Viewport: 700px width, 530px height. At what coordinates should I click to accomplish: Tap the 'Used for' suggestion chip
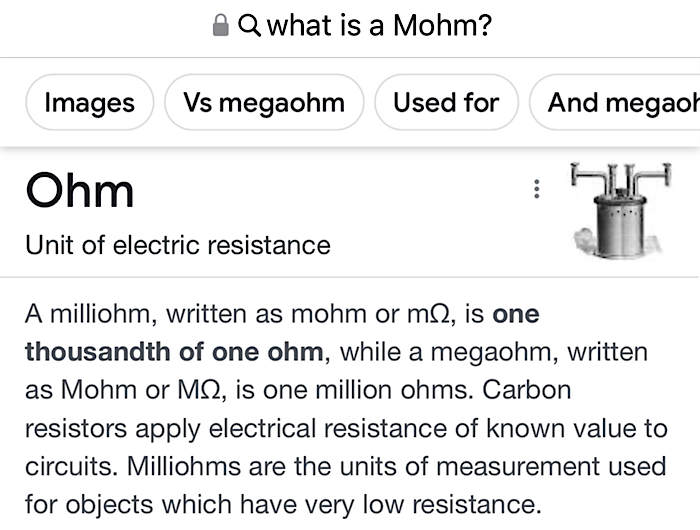pyautogui.click(x=445, y=102)
